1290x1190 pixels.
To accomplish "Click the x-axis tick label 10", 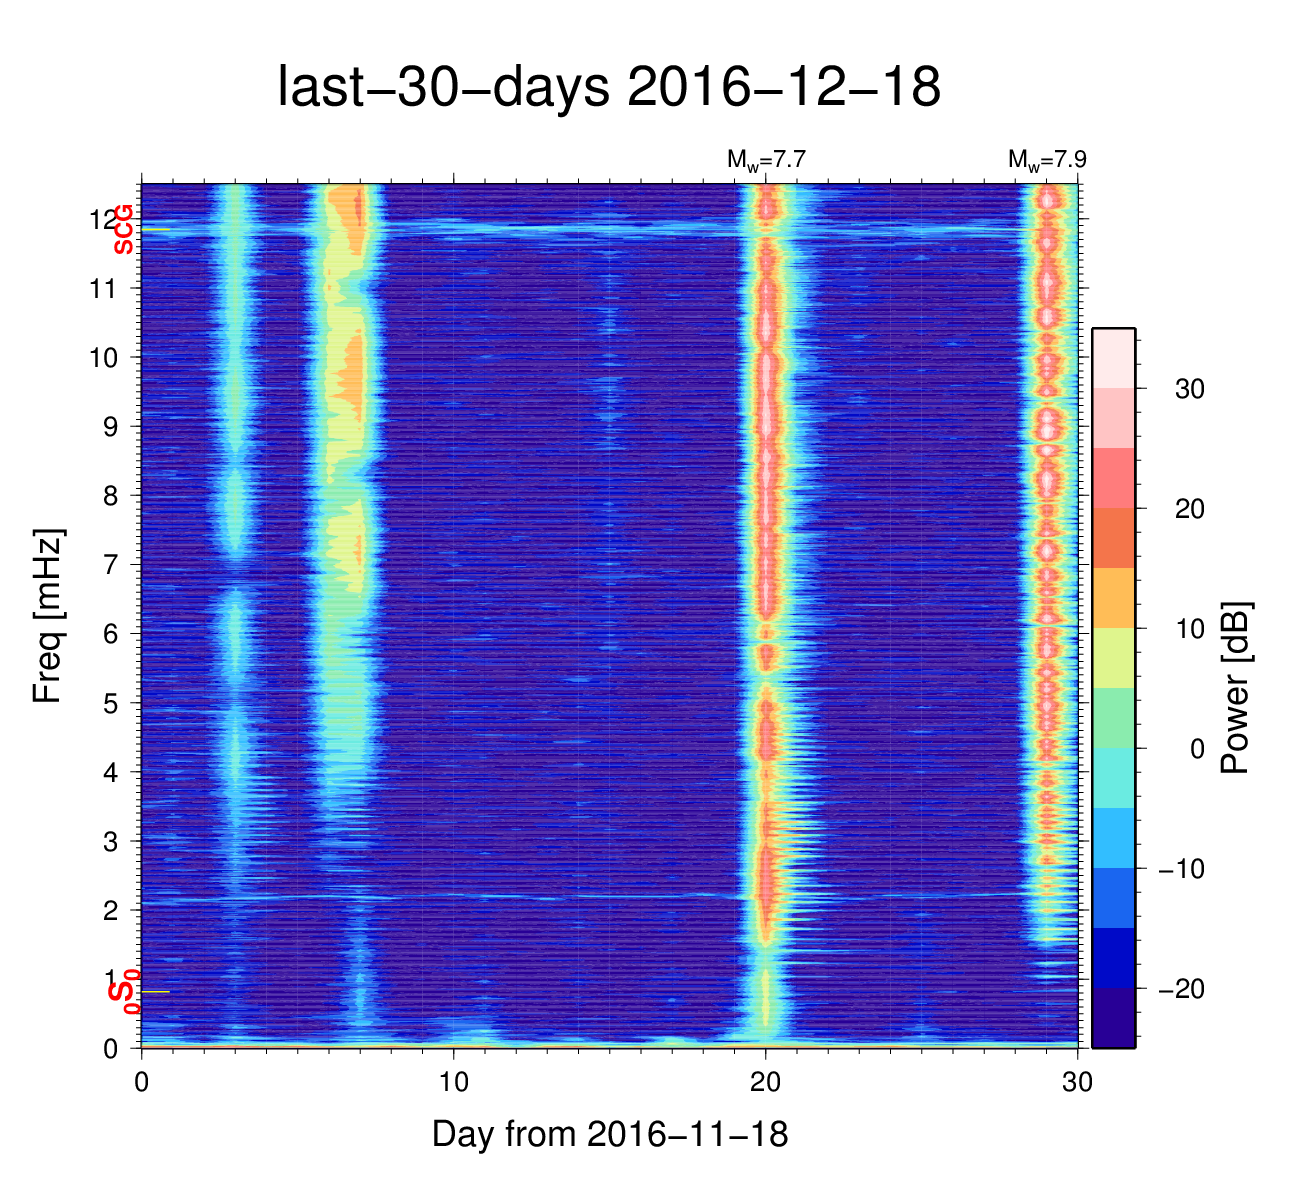I will tap(454, 1083).
